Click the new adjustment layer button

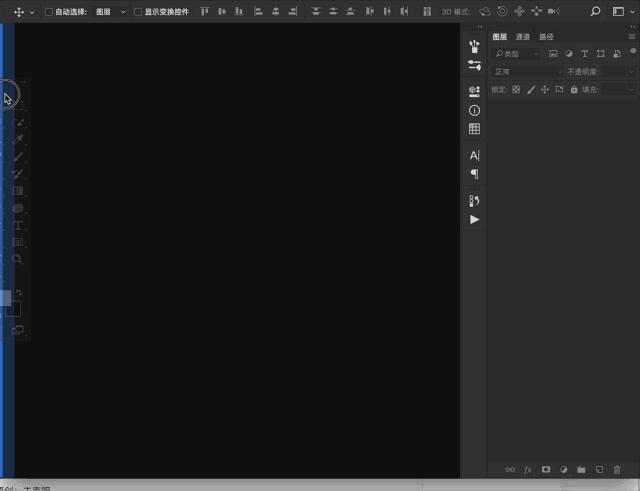(564, 469)
